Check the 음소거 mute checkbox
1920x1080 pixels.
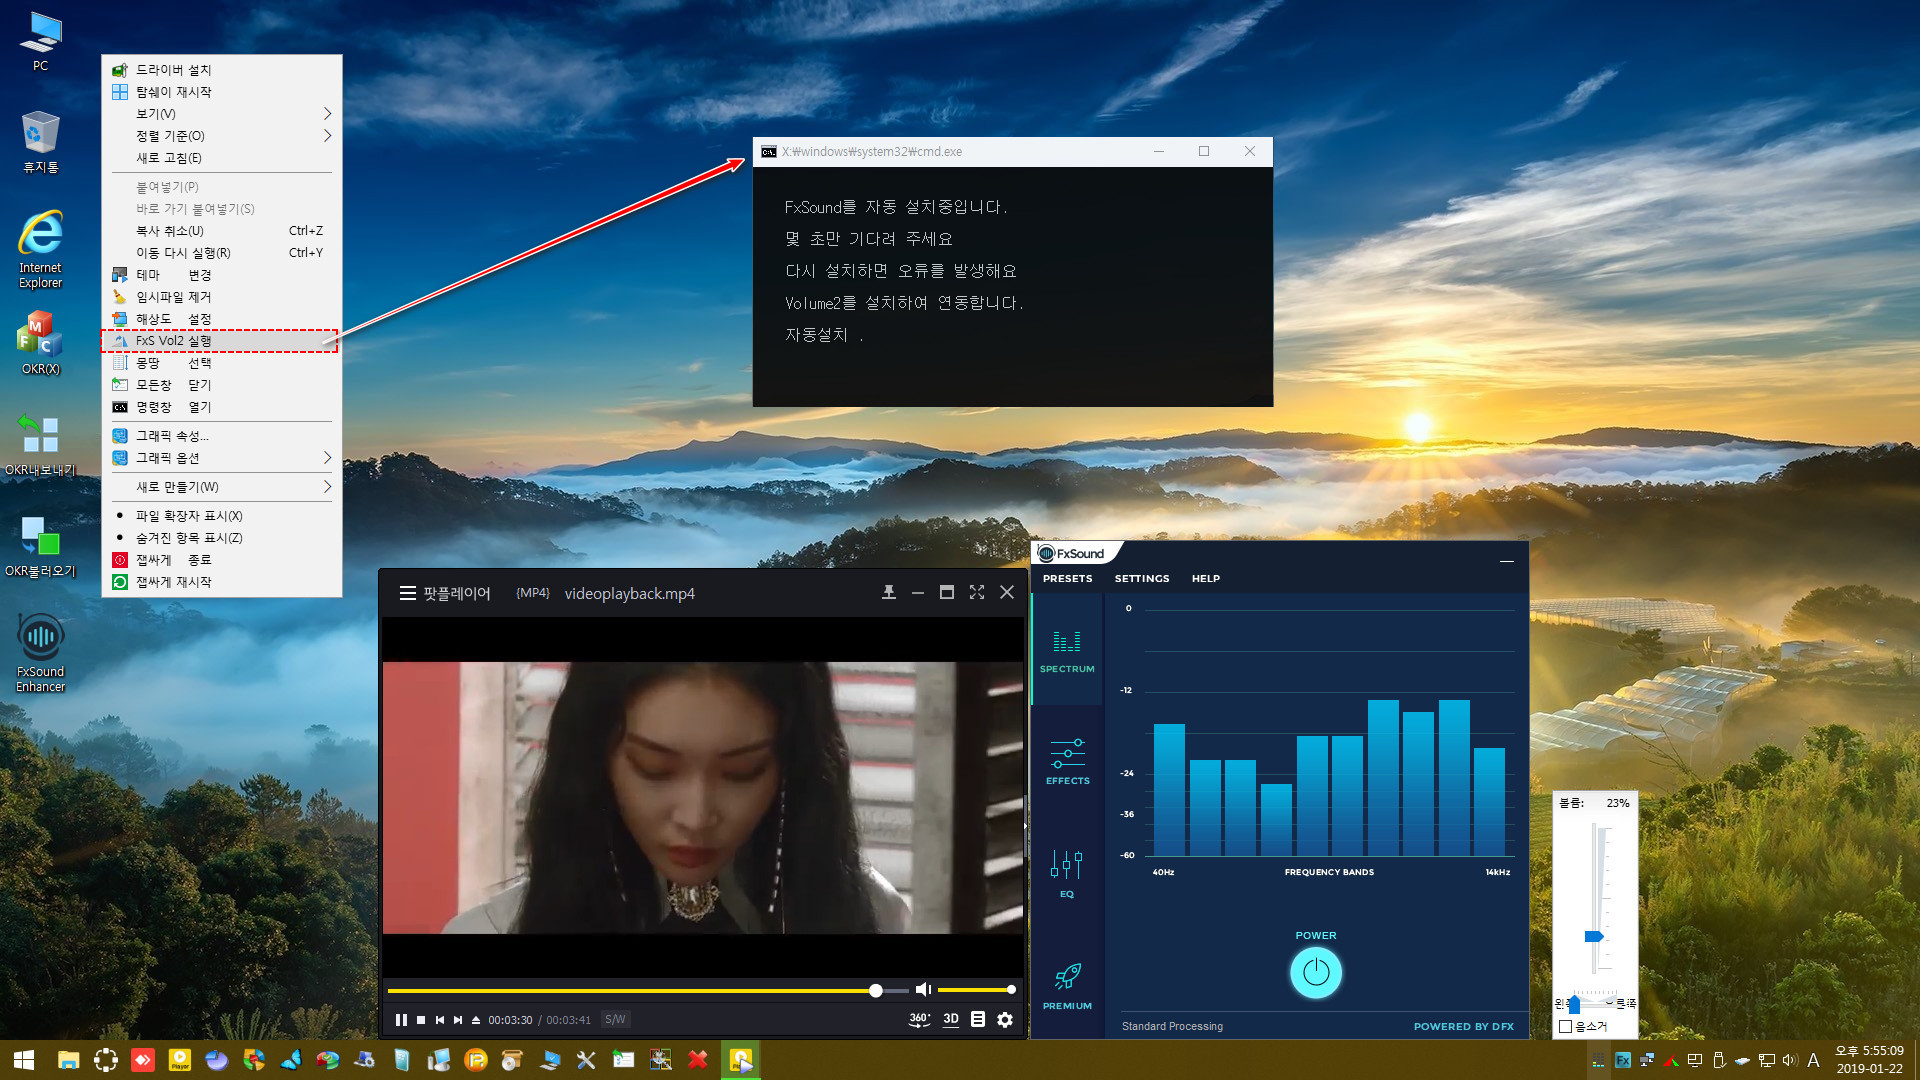coord(1566,1026)
